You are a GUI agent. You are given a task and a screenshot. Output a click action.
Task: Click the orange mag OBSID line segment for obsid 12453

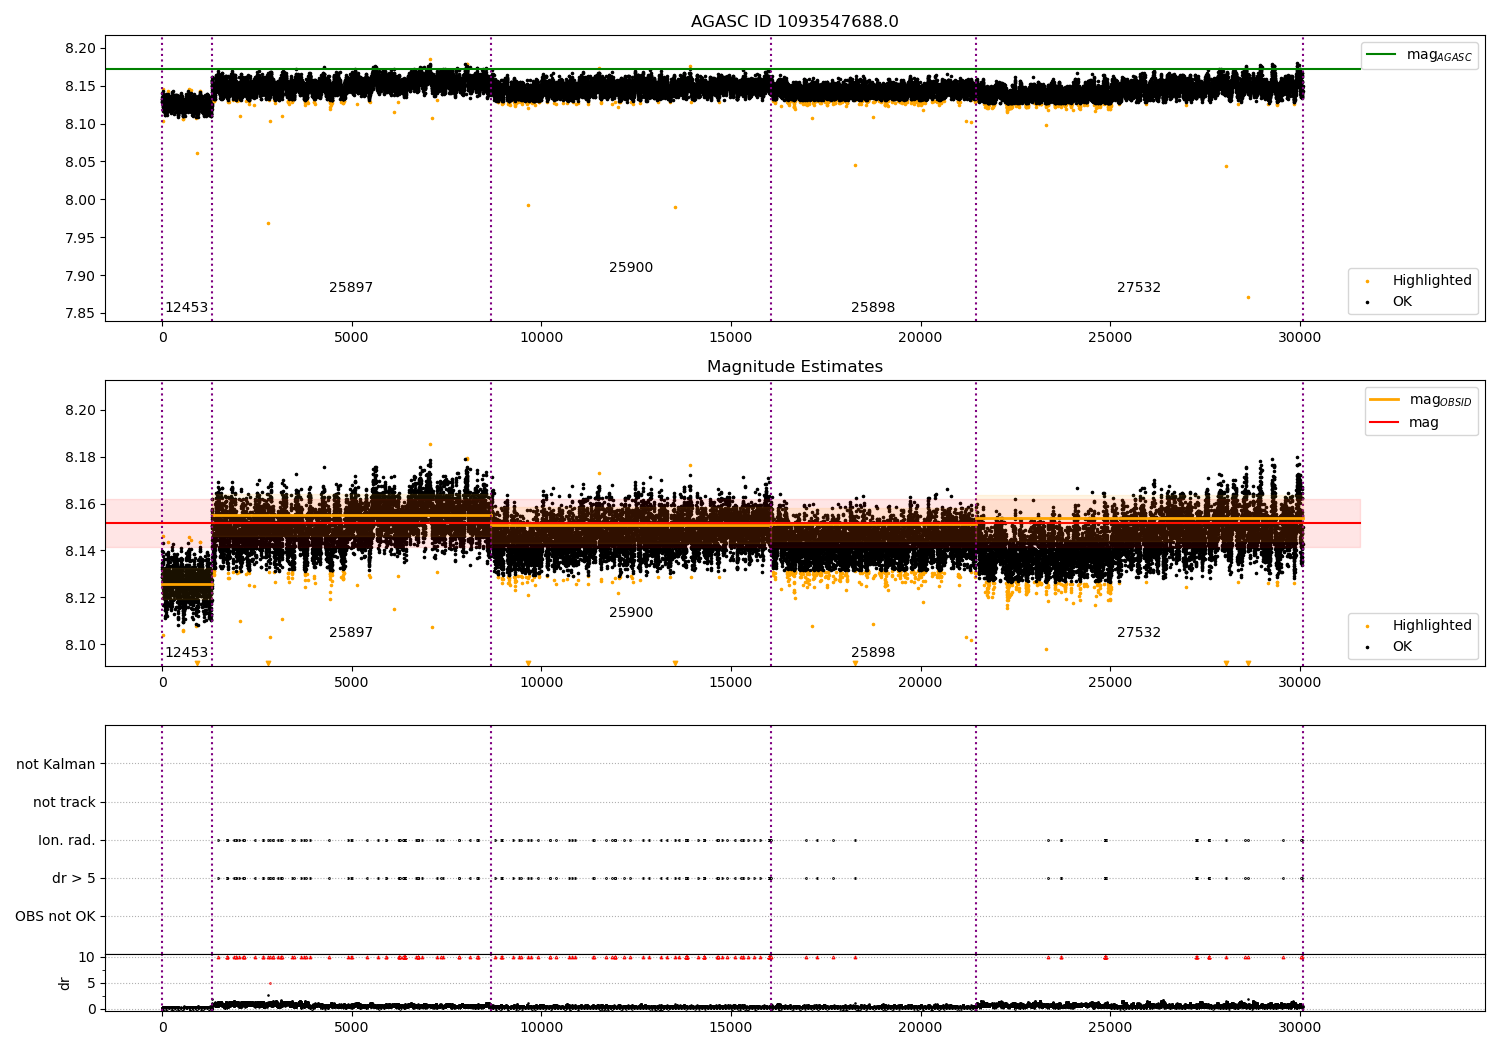[x=187, y=584]
